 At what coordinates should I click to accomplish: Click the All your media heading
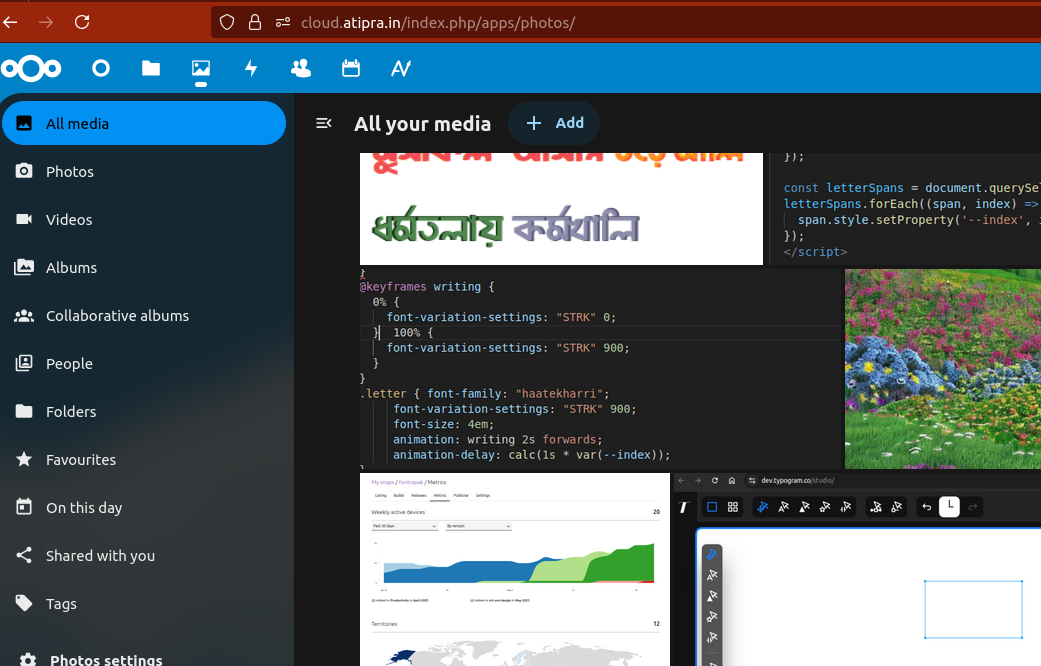422,124
